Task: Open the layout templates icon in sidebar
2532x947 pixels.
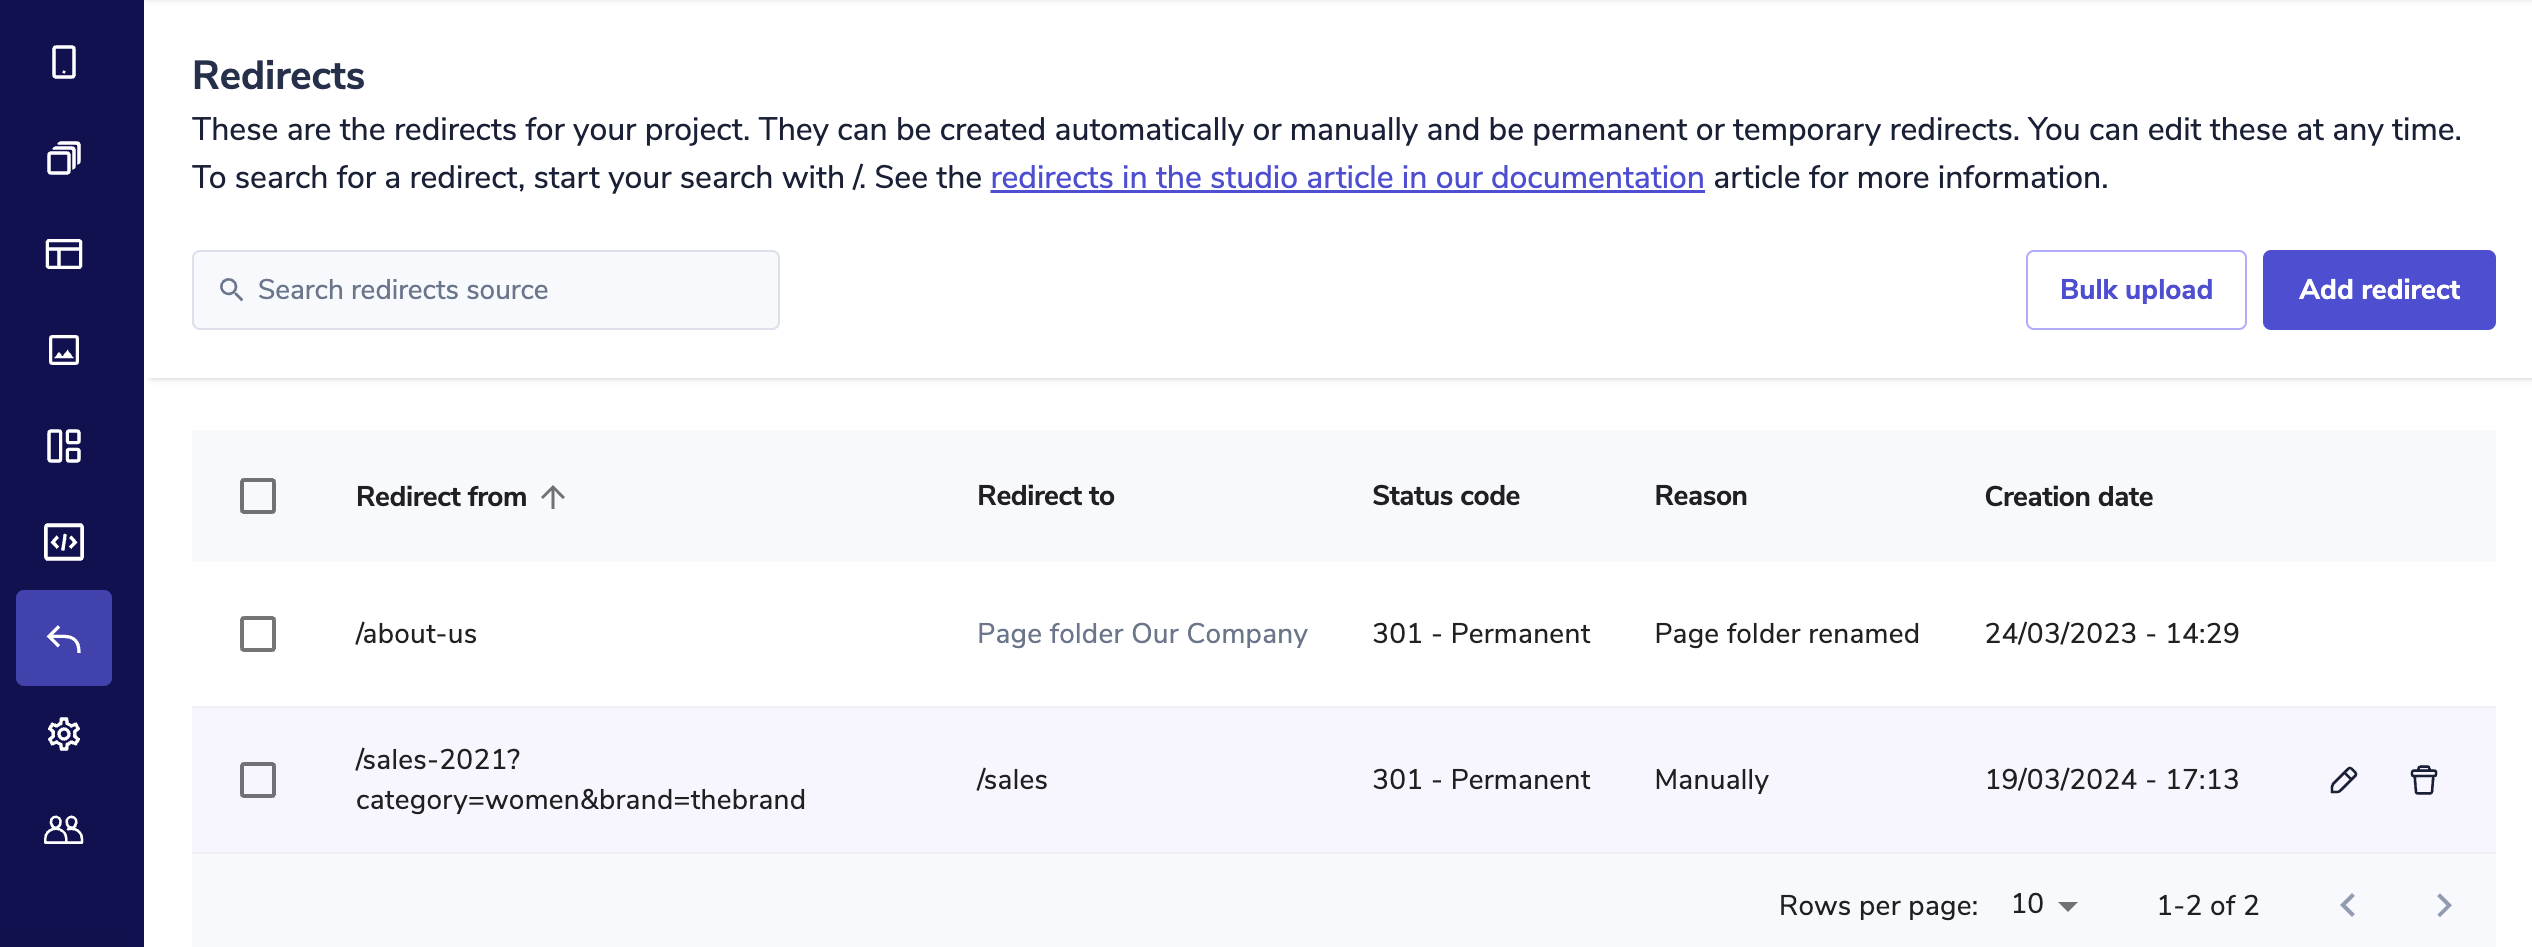Action: (64, 254)
